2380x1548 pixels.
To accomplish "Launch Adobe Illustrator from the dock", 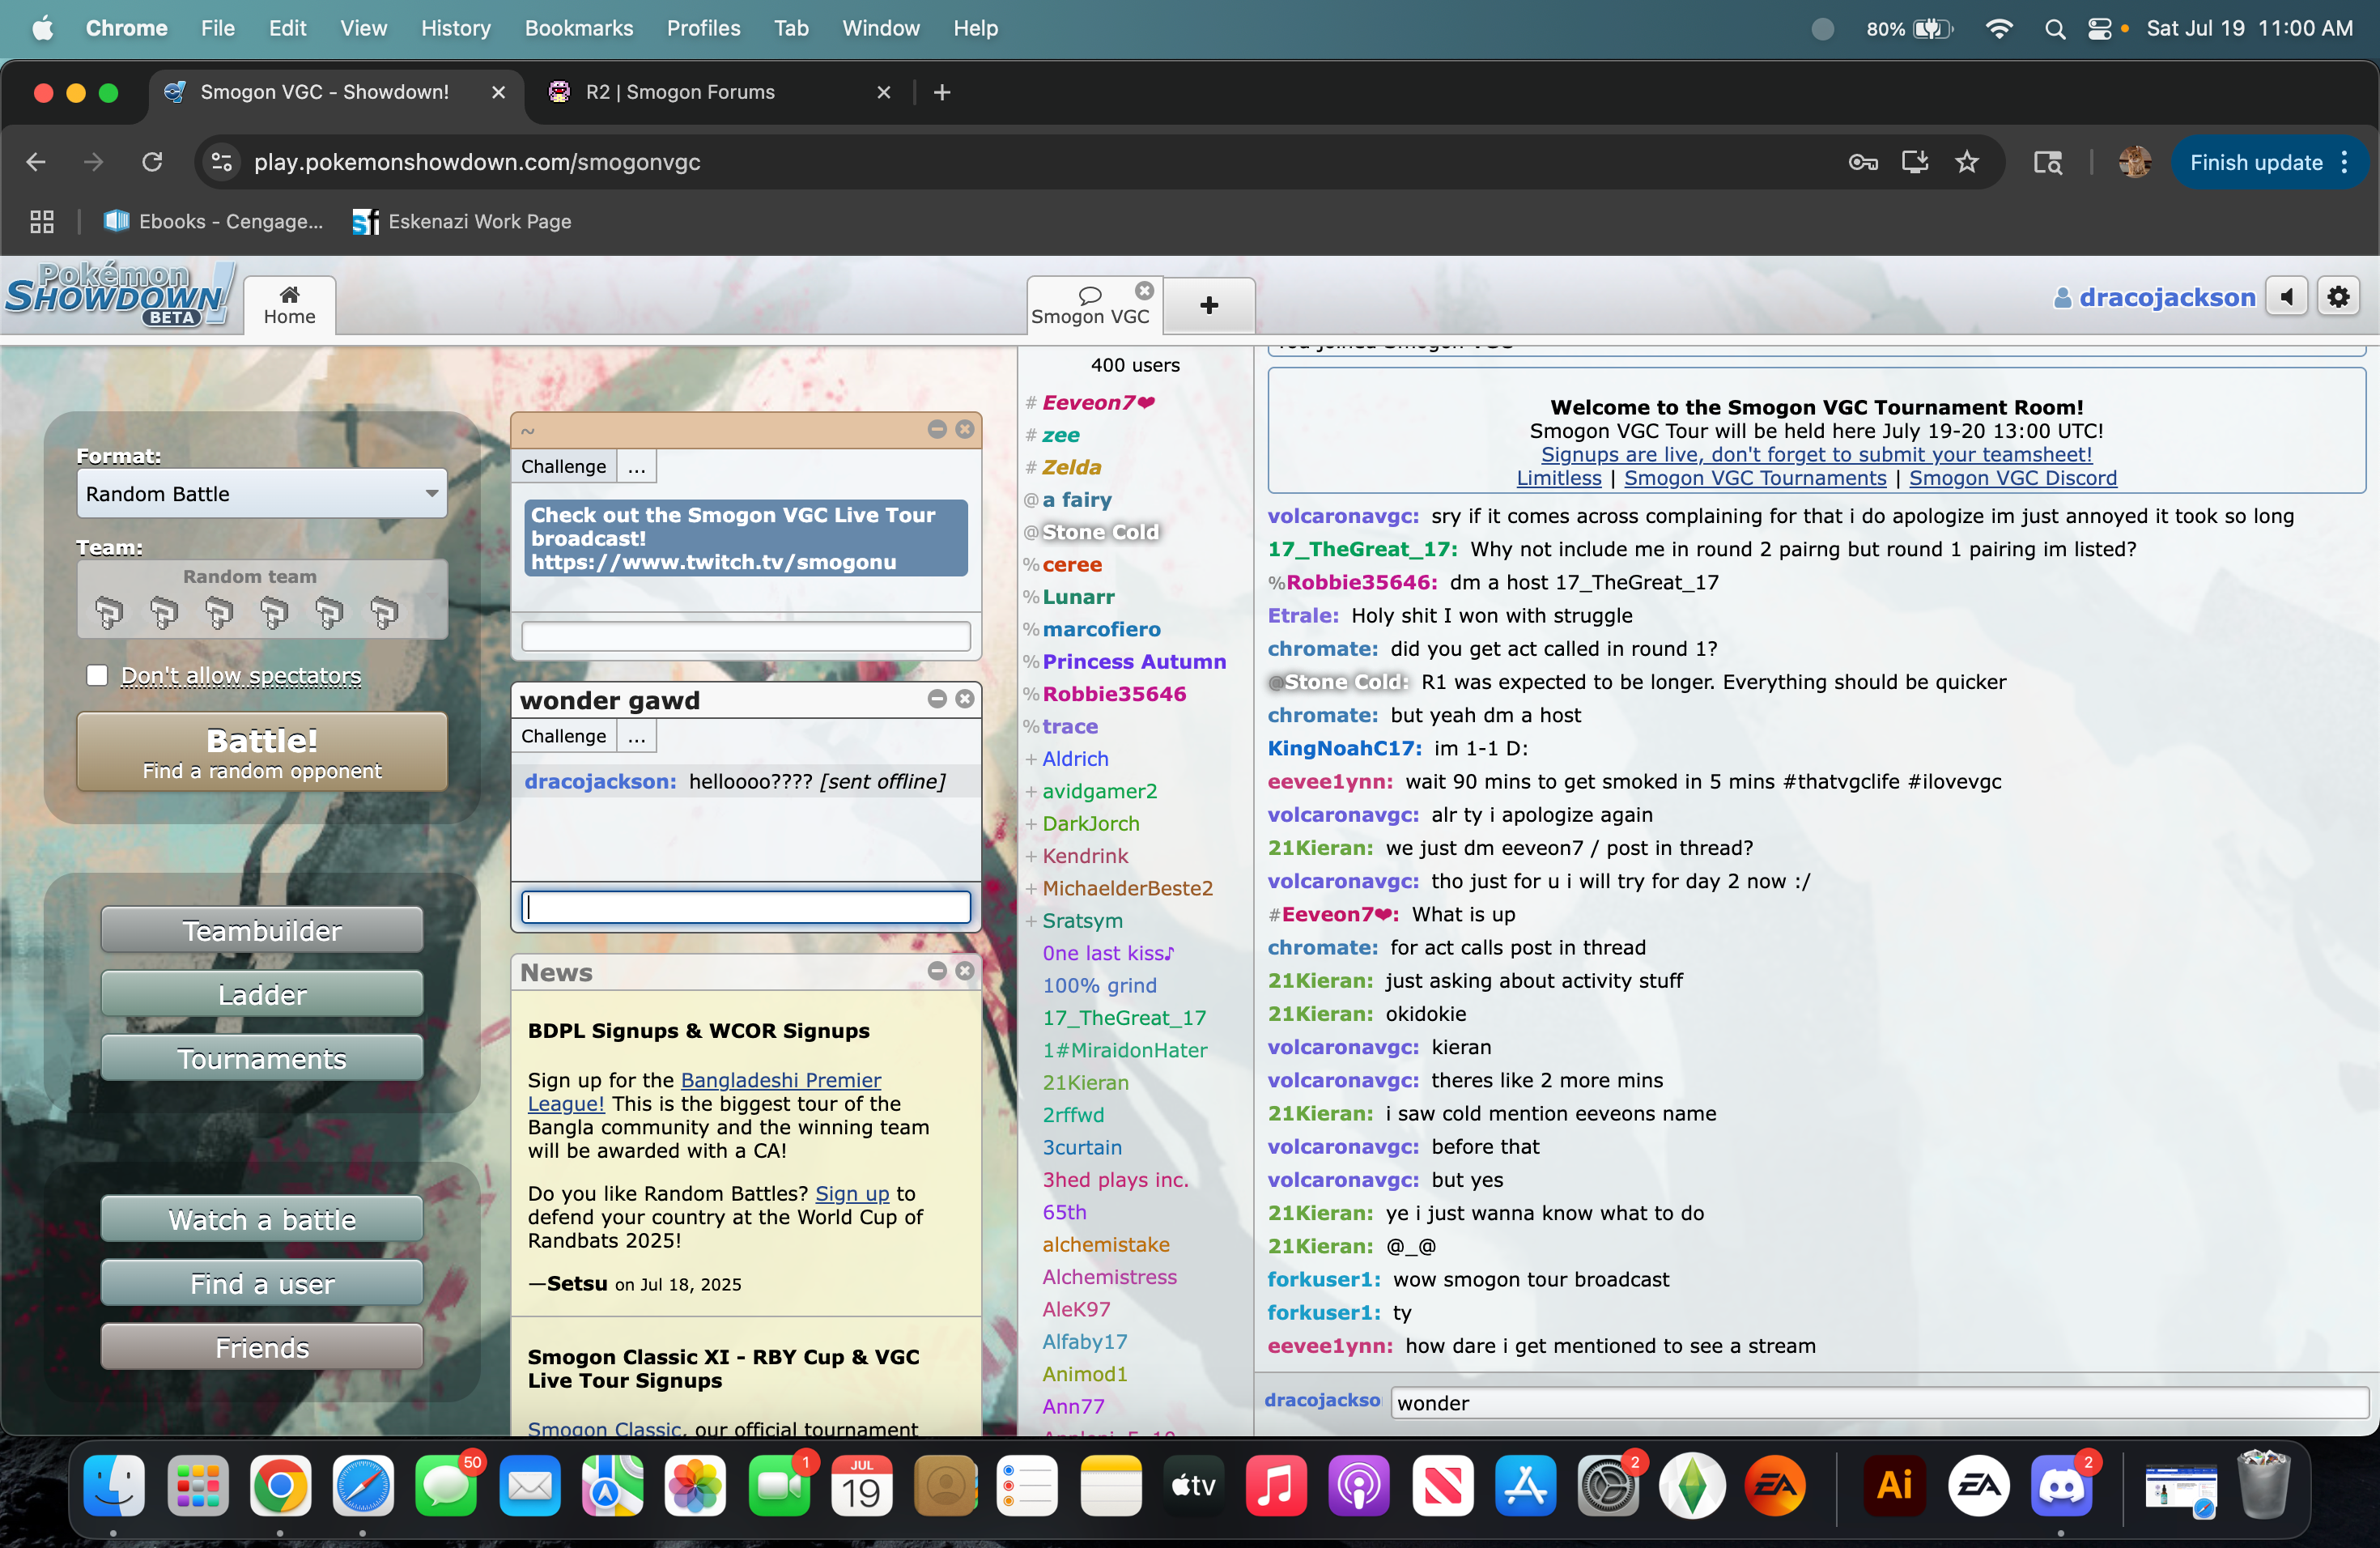I will click(1895, 1487).
